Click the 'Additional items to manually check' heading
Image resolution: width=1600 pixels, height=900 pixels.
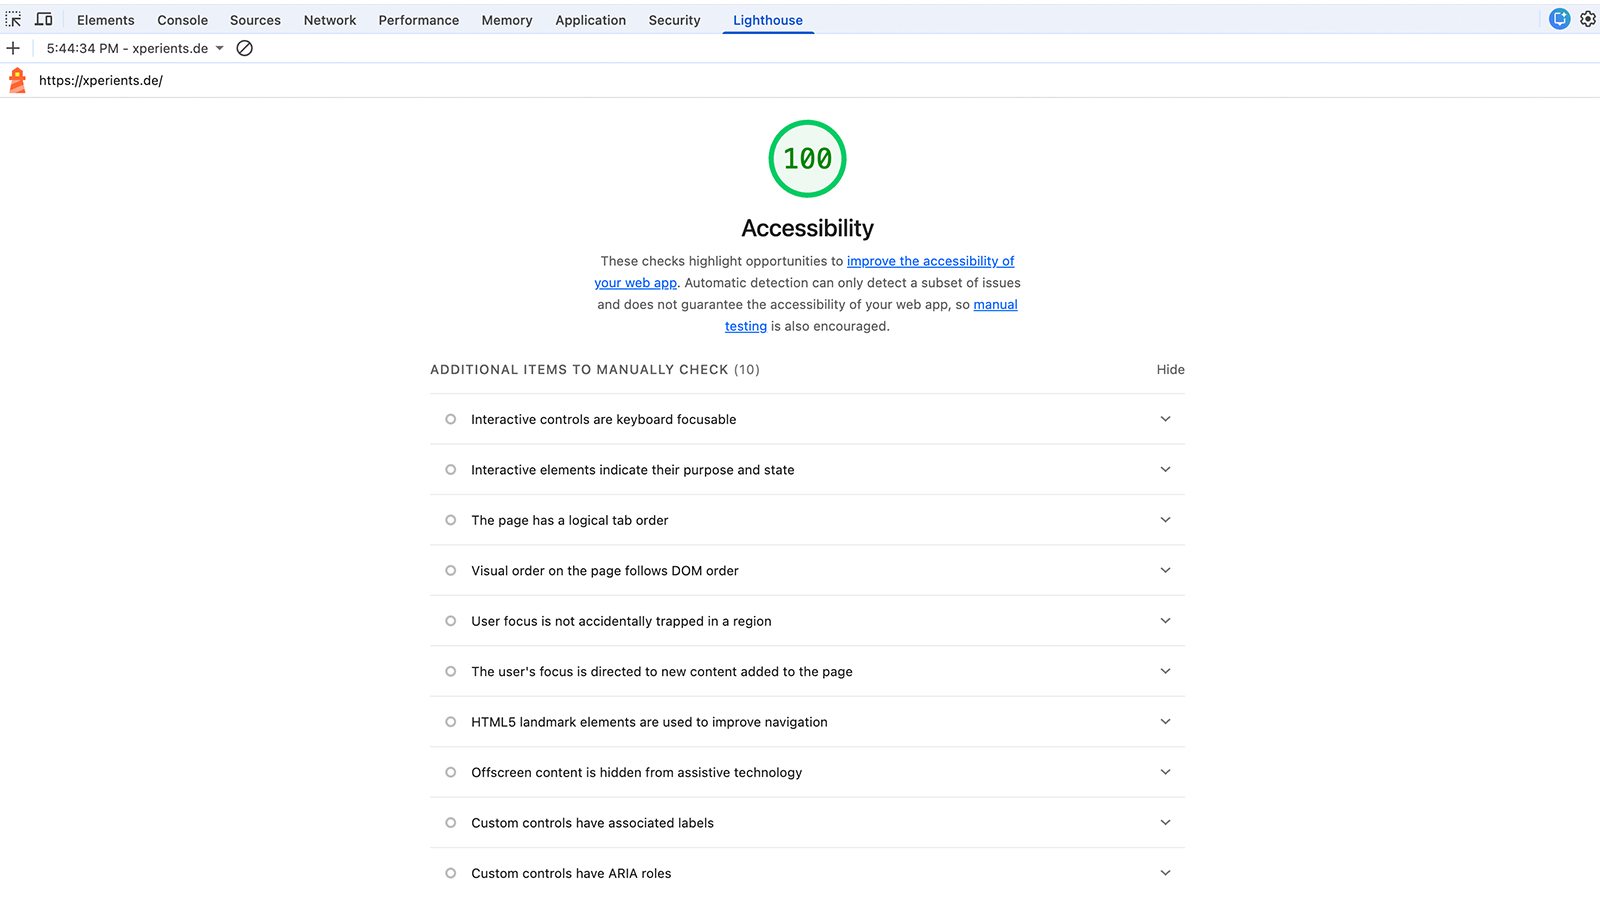pos(595,370)
